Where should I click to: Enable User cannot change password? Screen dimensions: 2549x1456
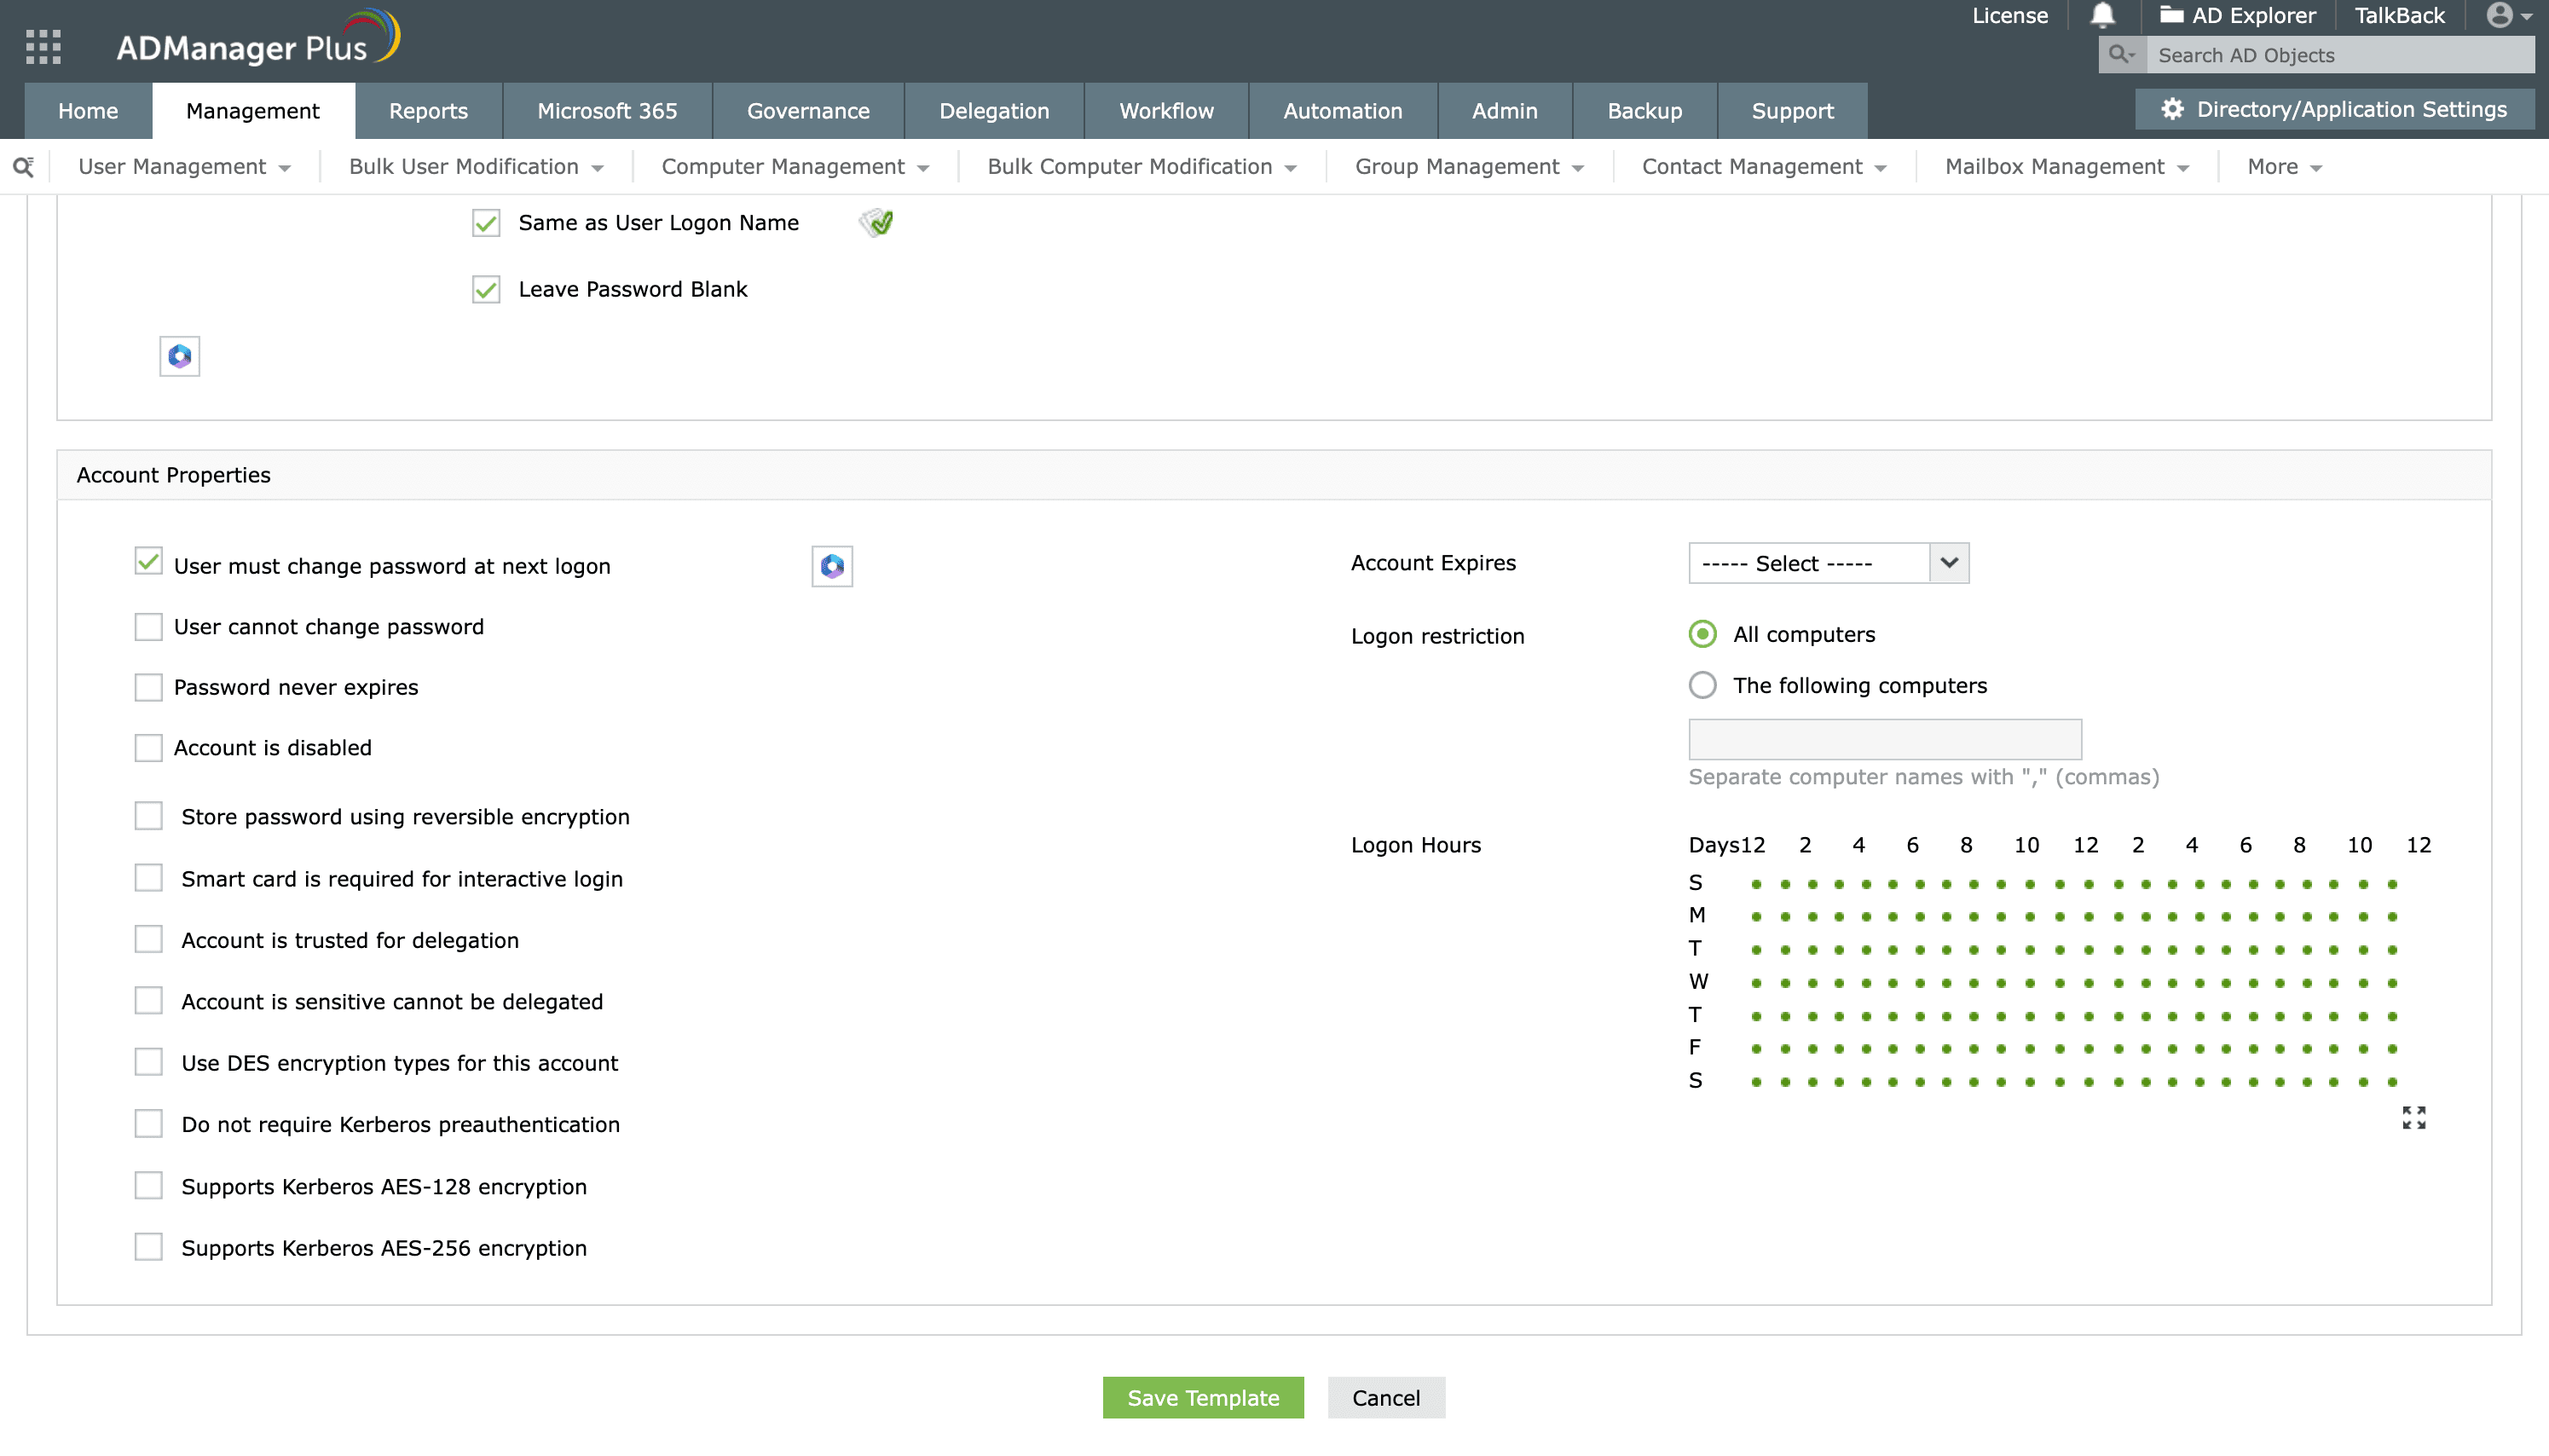pos(148,626)
